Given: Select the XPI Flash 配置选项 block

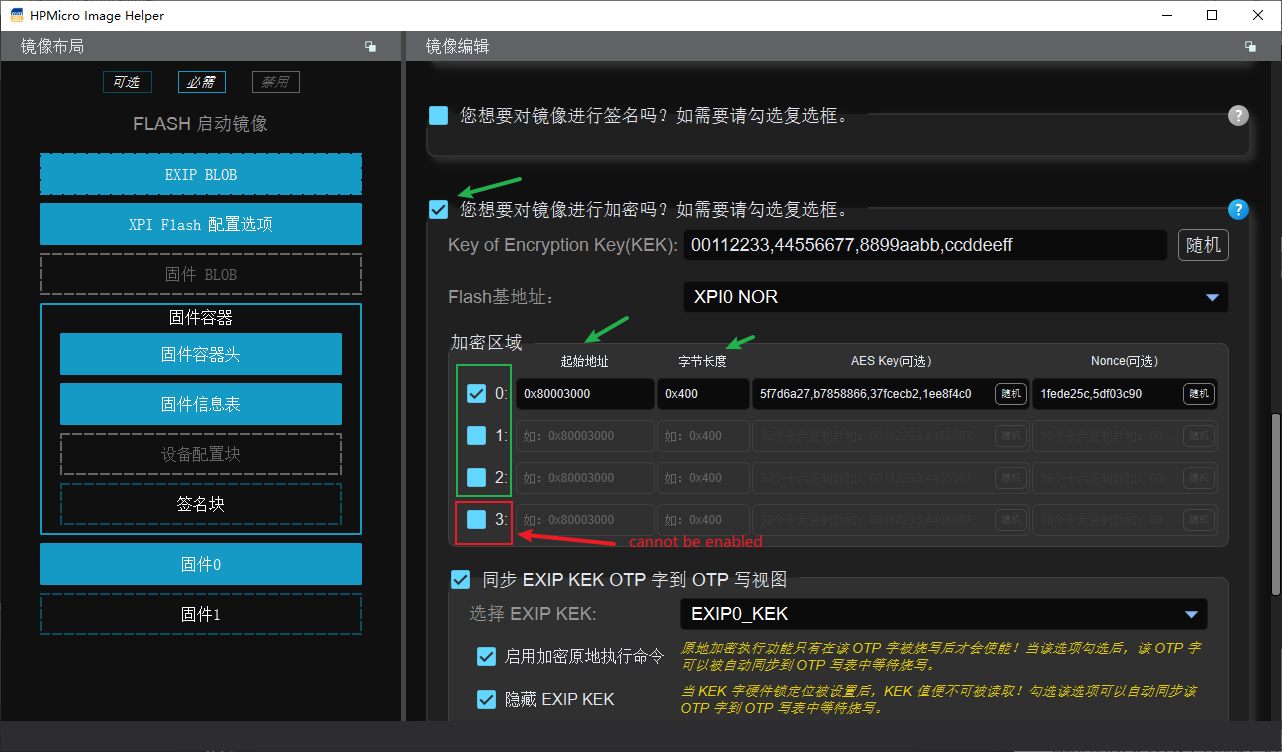Looking at the screenshot, I should (201, 224).
